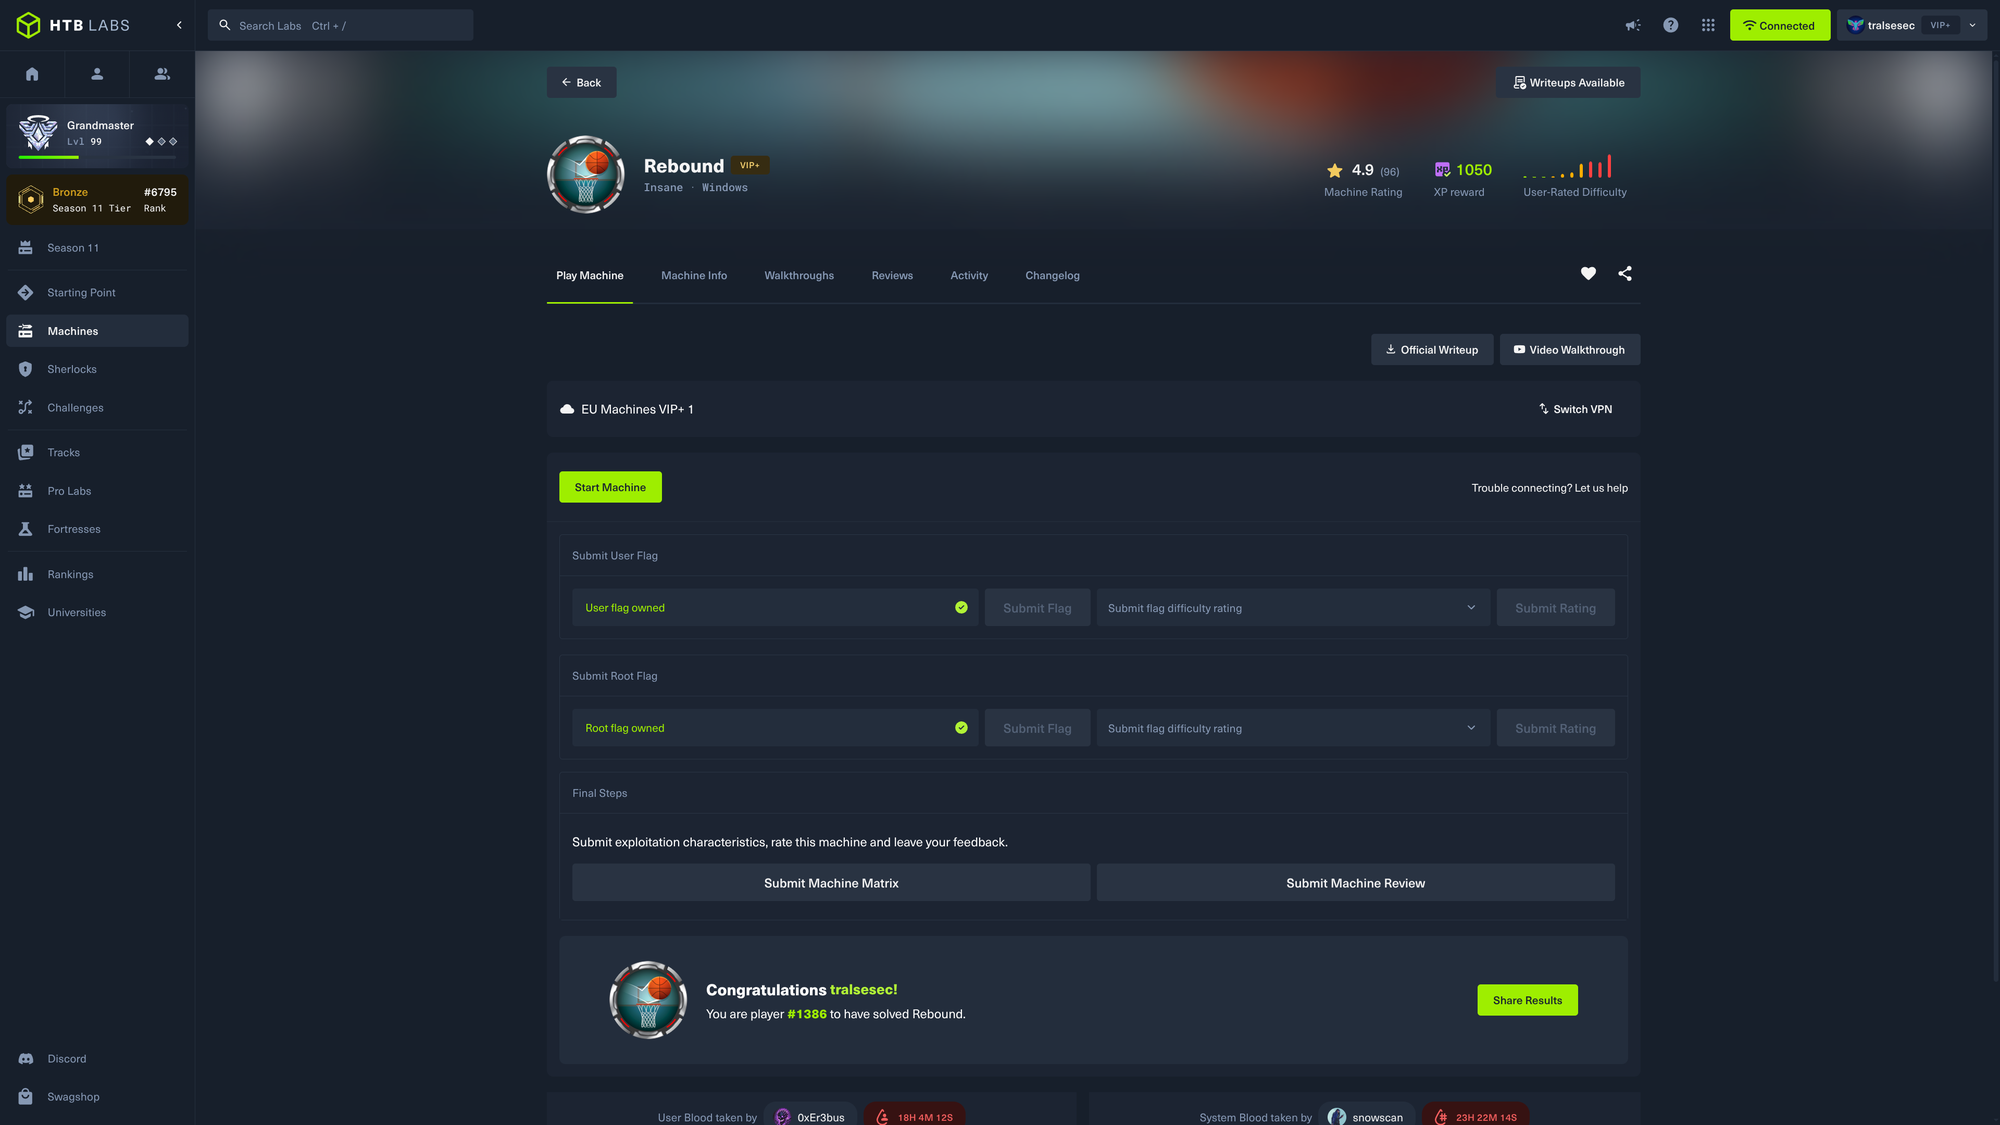The image size is (2000, 1125).
Task: Click Submit Machine Review
Action: tap(1355, 883)
